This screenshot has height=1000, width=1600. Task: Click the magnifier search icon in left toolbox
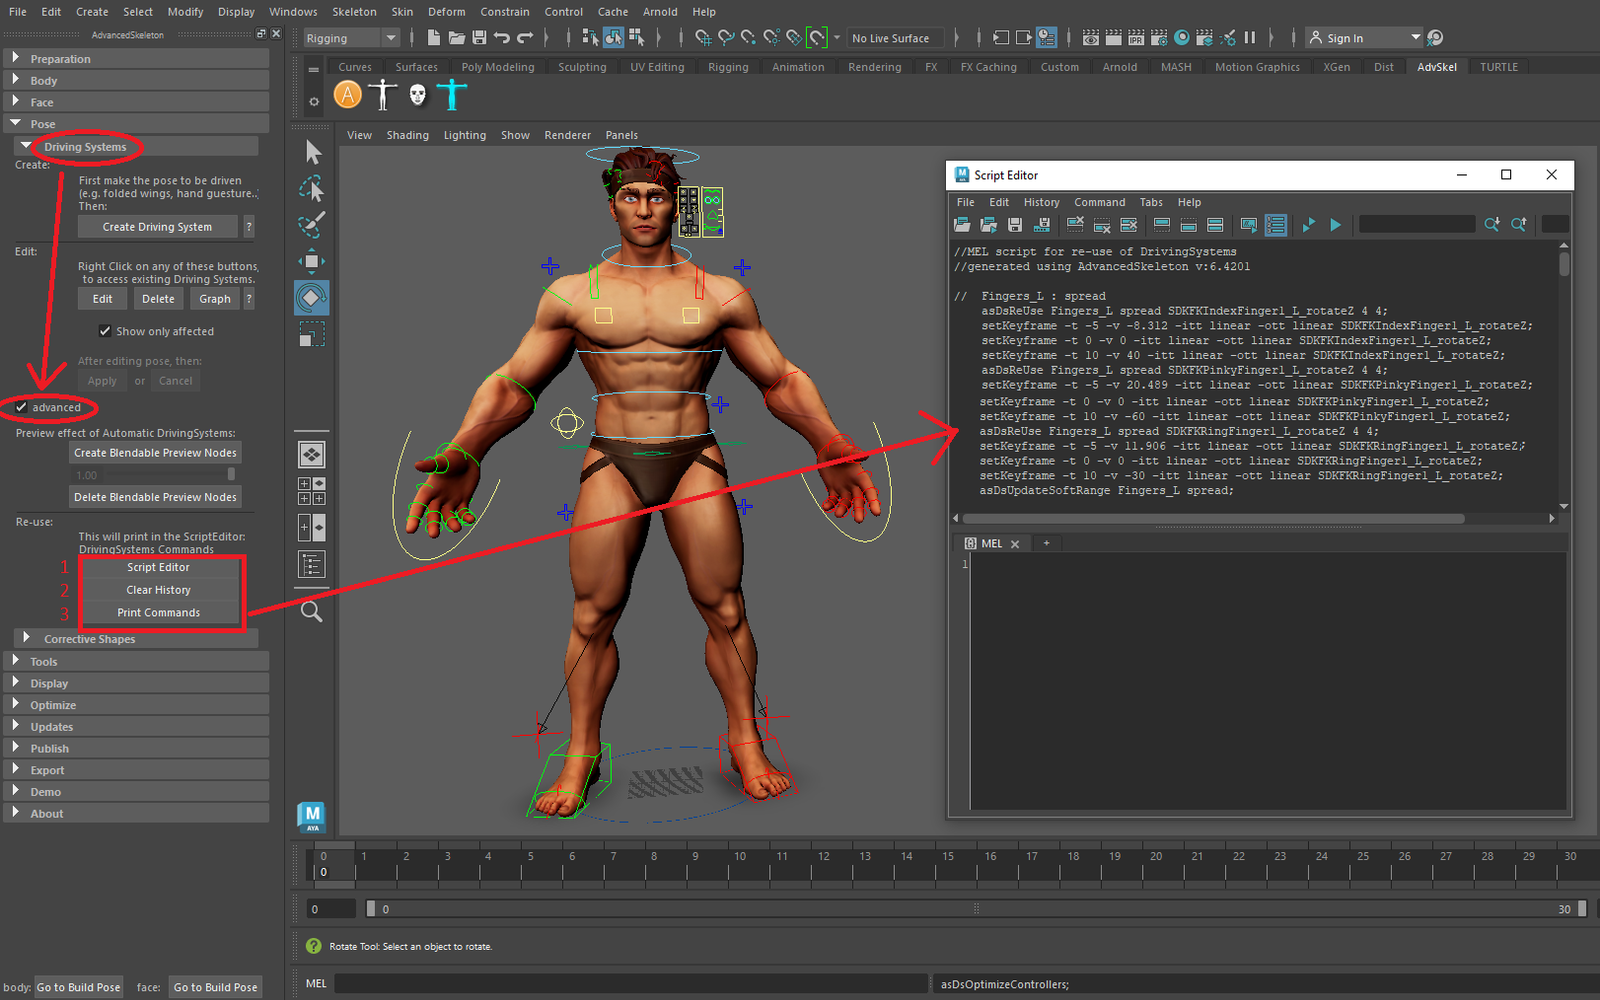click(x=312, y=611)
